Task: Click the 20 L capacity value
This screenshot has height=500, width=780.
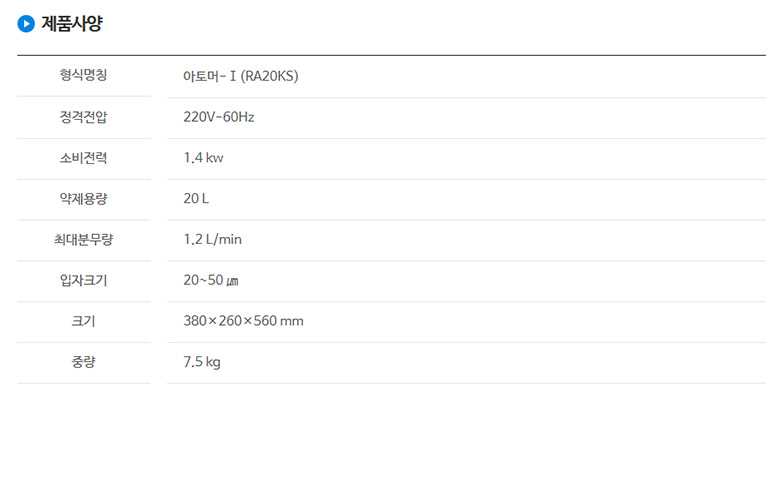Action: [x=196, y=199]
